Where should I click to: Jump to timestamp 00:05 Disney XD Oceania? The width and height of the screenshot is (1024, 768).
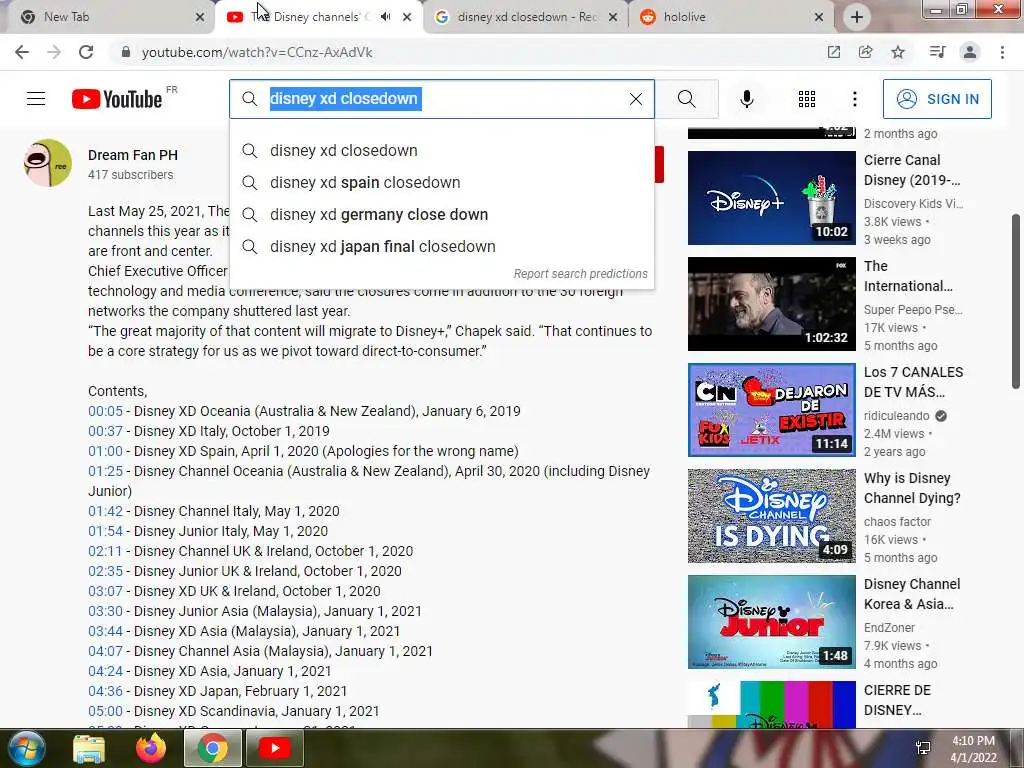tap(105, 411)
